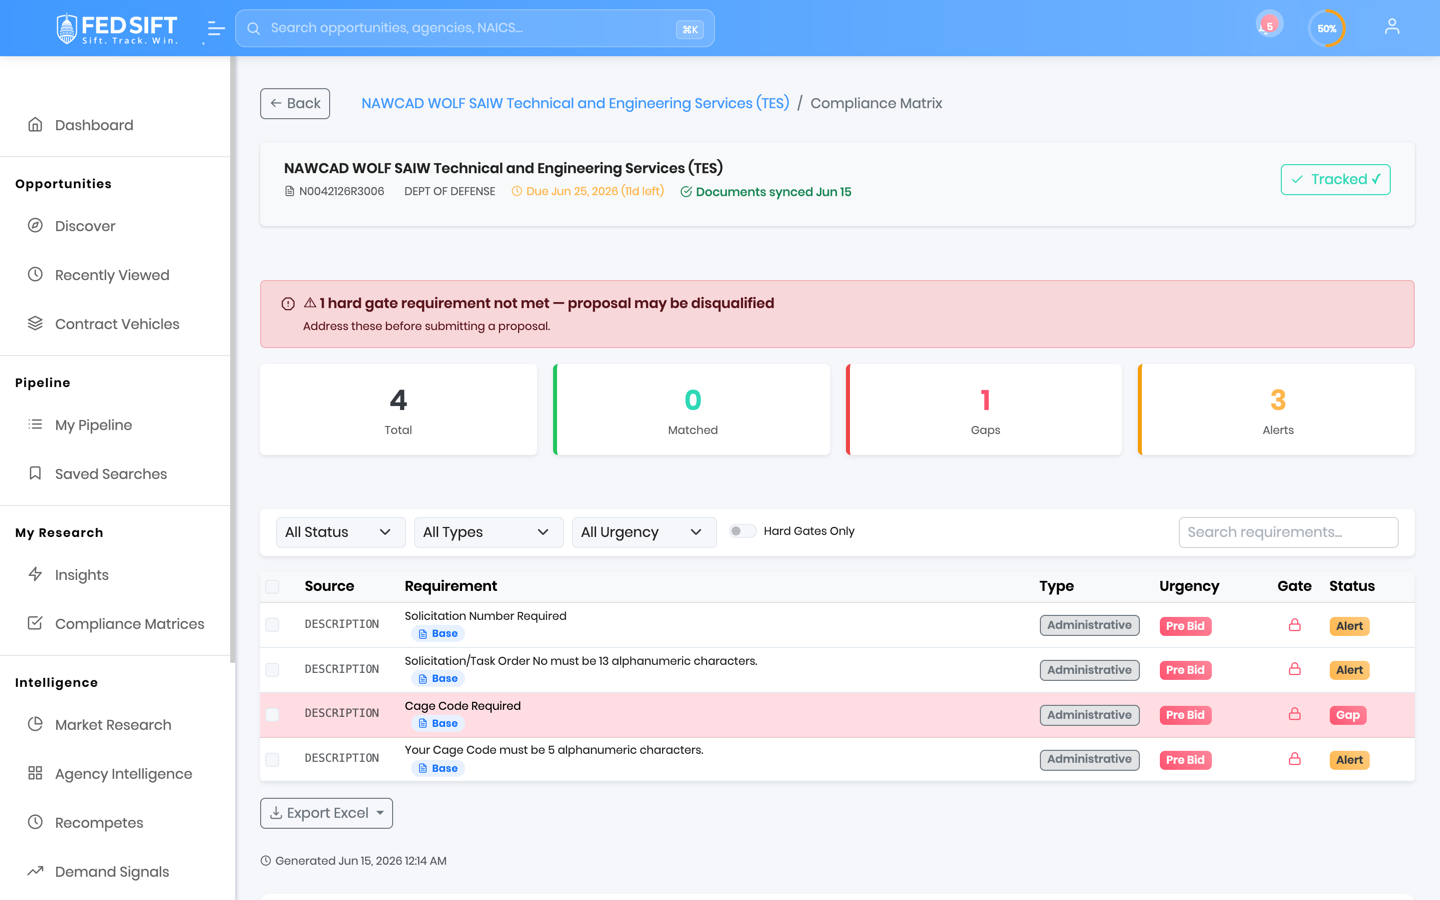
Task: Focus the search opportunities field
Action: click(x=475, y=28)
